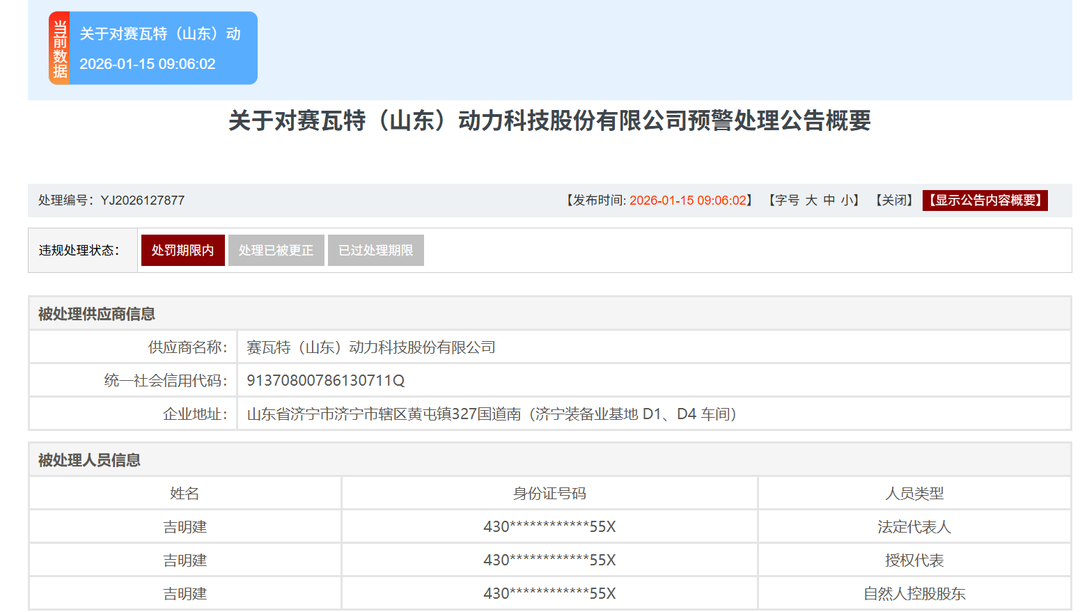Click the orange 当前数据 label
This screenshot has width=1080, height=612.
tap(60, 49)
